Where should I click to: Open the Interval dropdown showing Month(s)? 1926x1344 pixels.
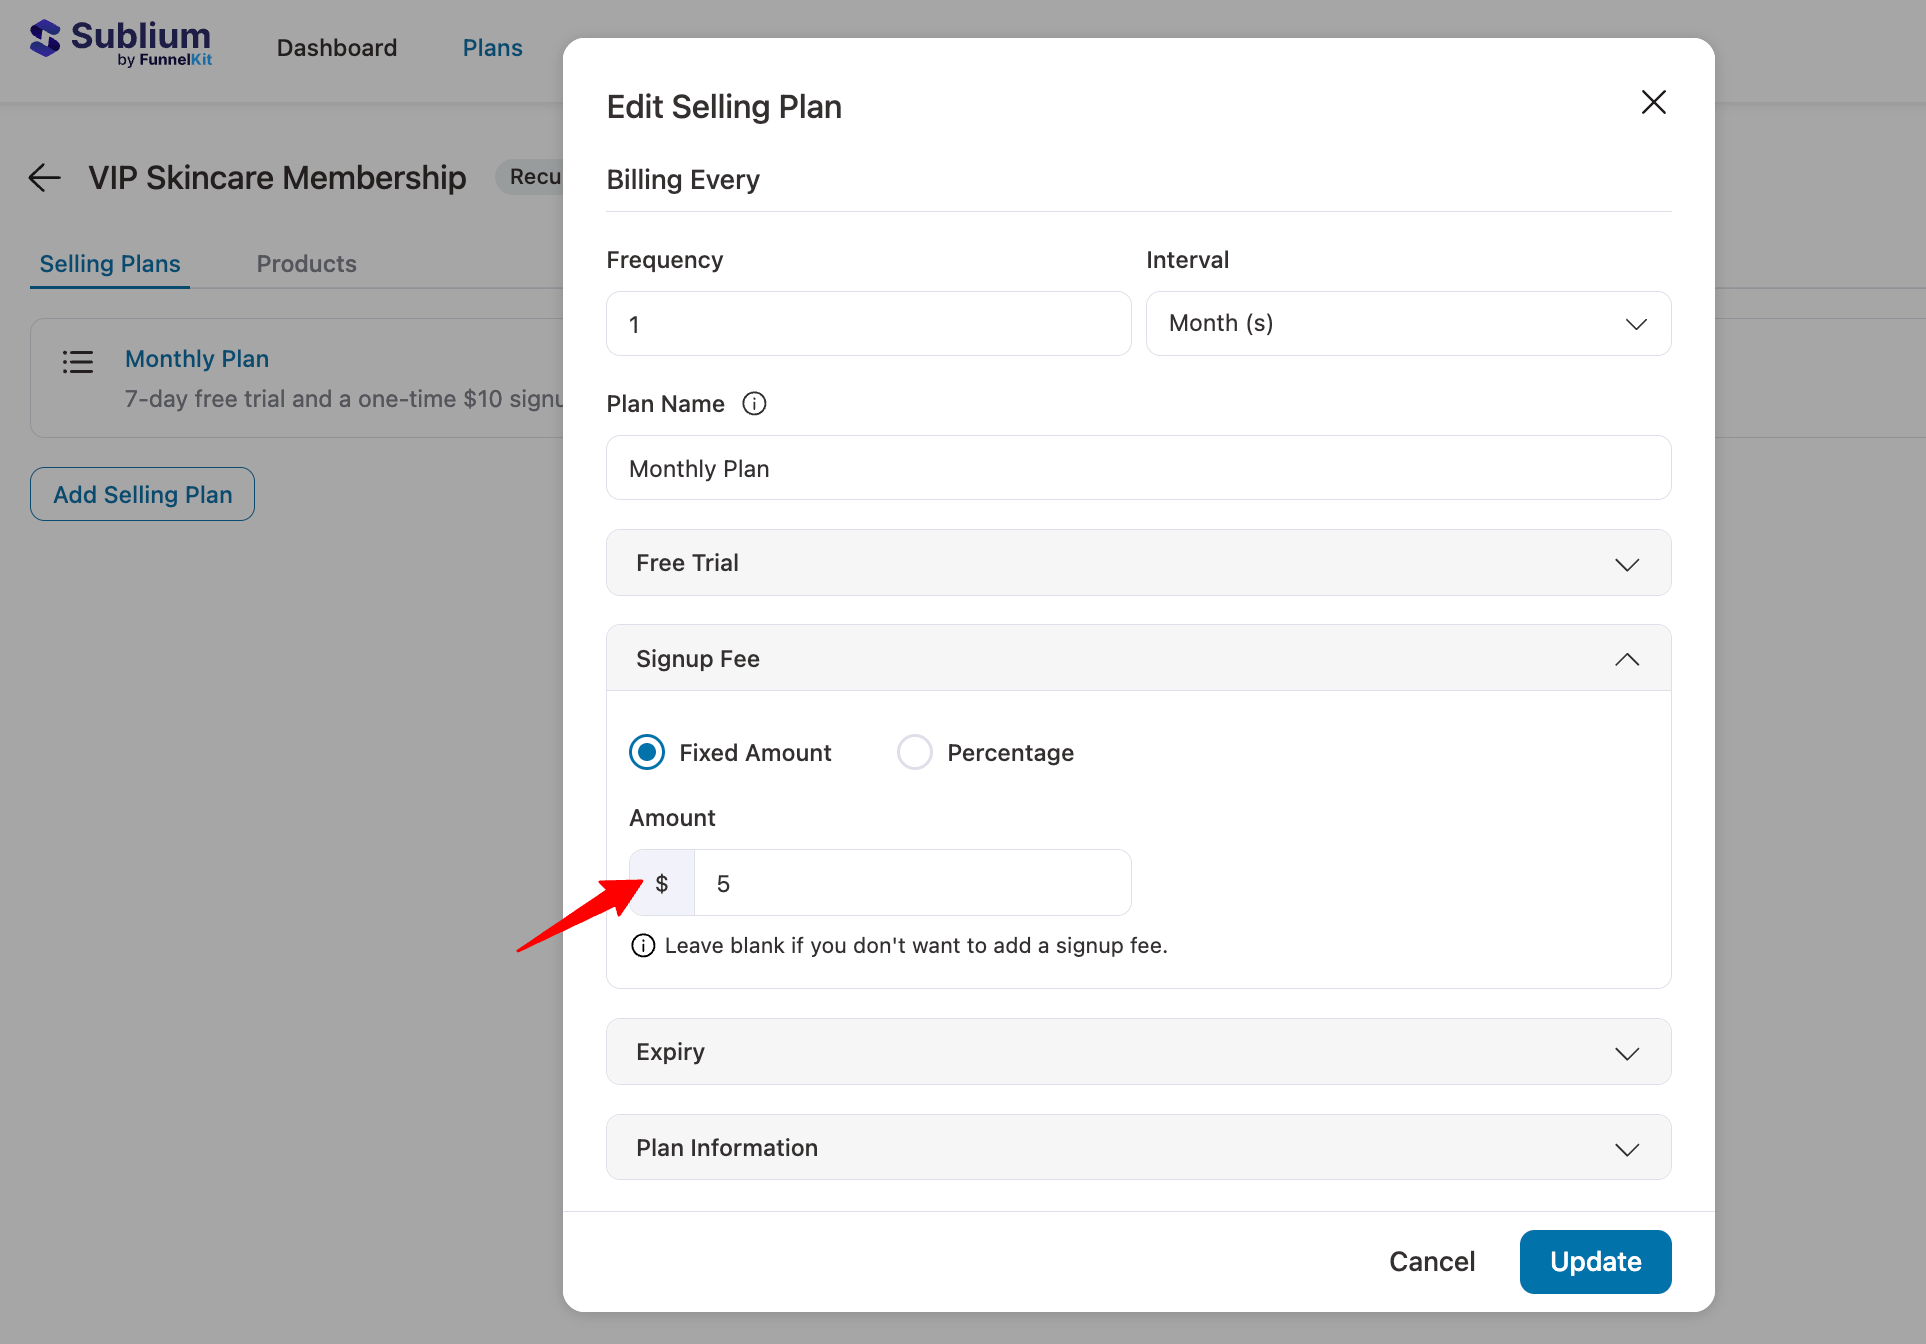click(1407, 323)
